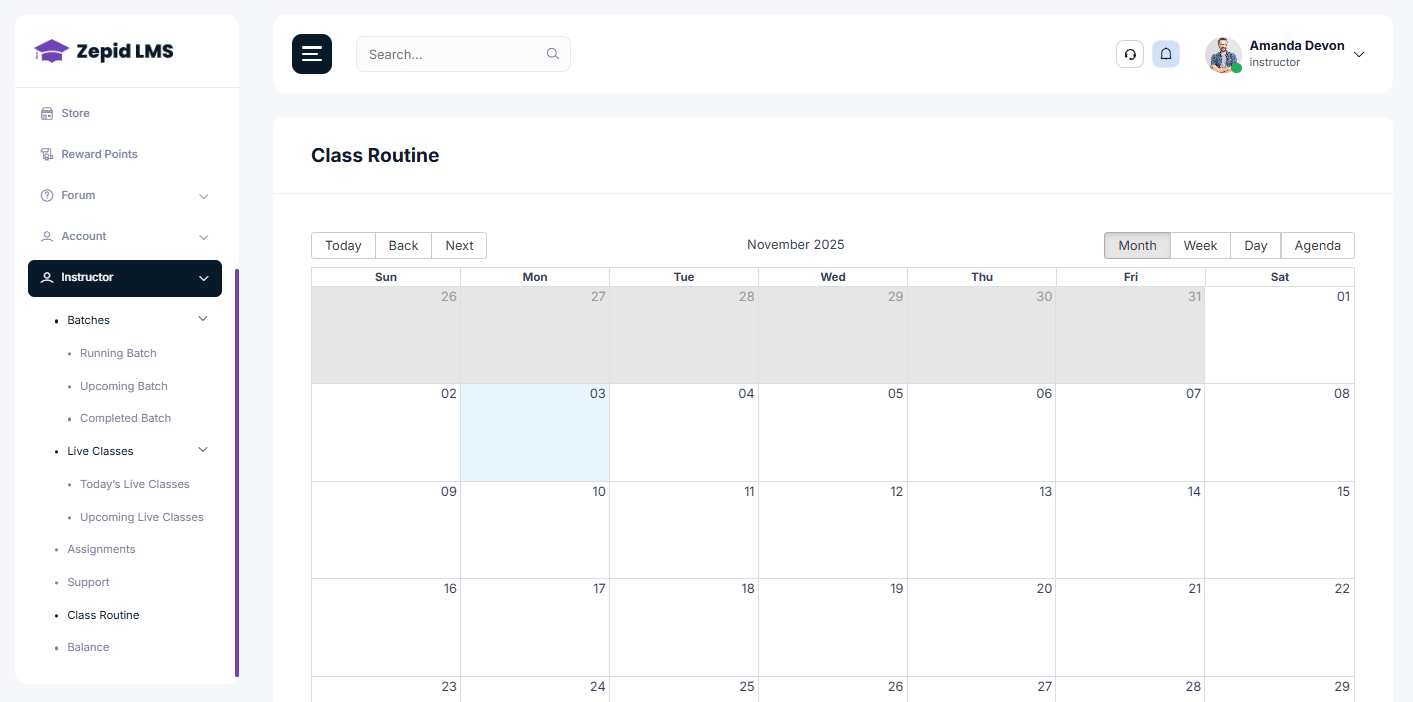Click the Today button above the calendar
Viewport: 1413px width, 702px height.
click(x=343, y=245)
